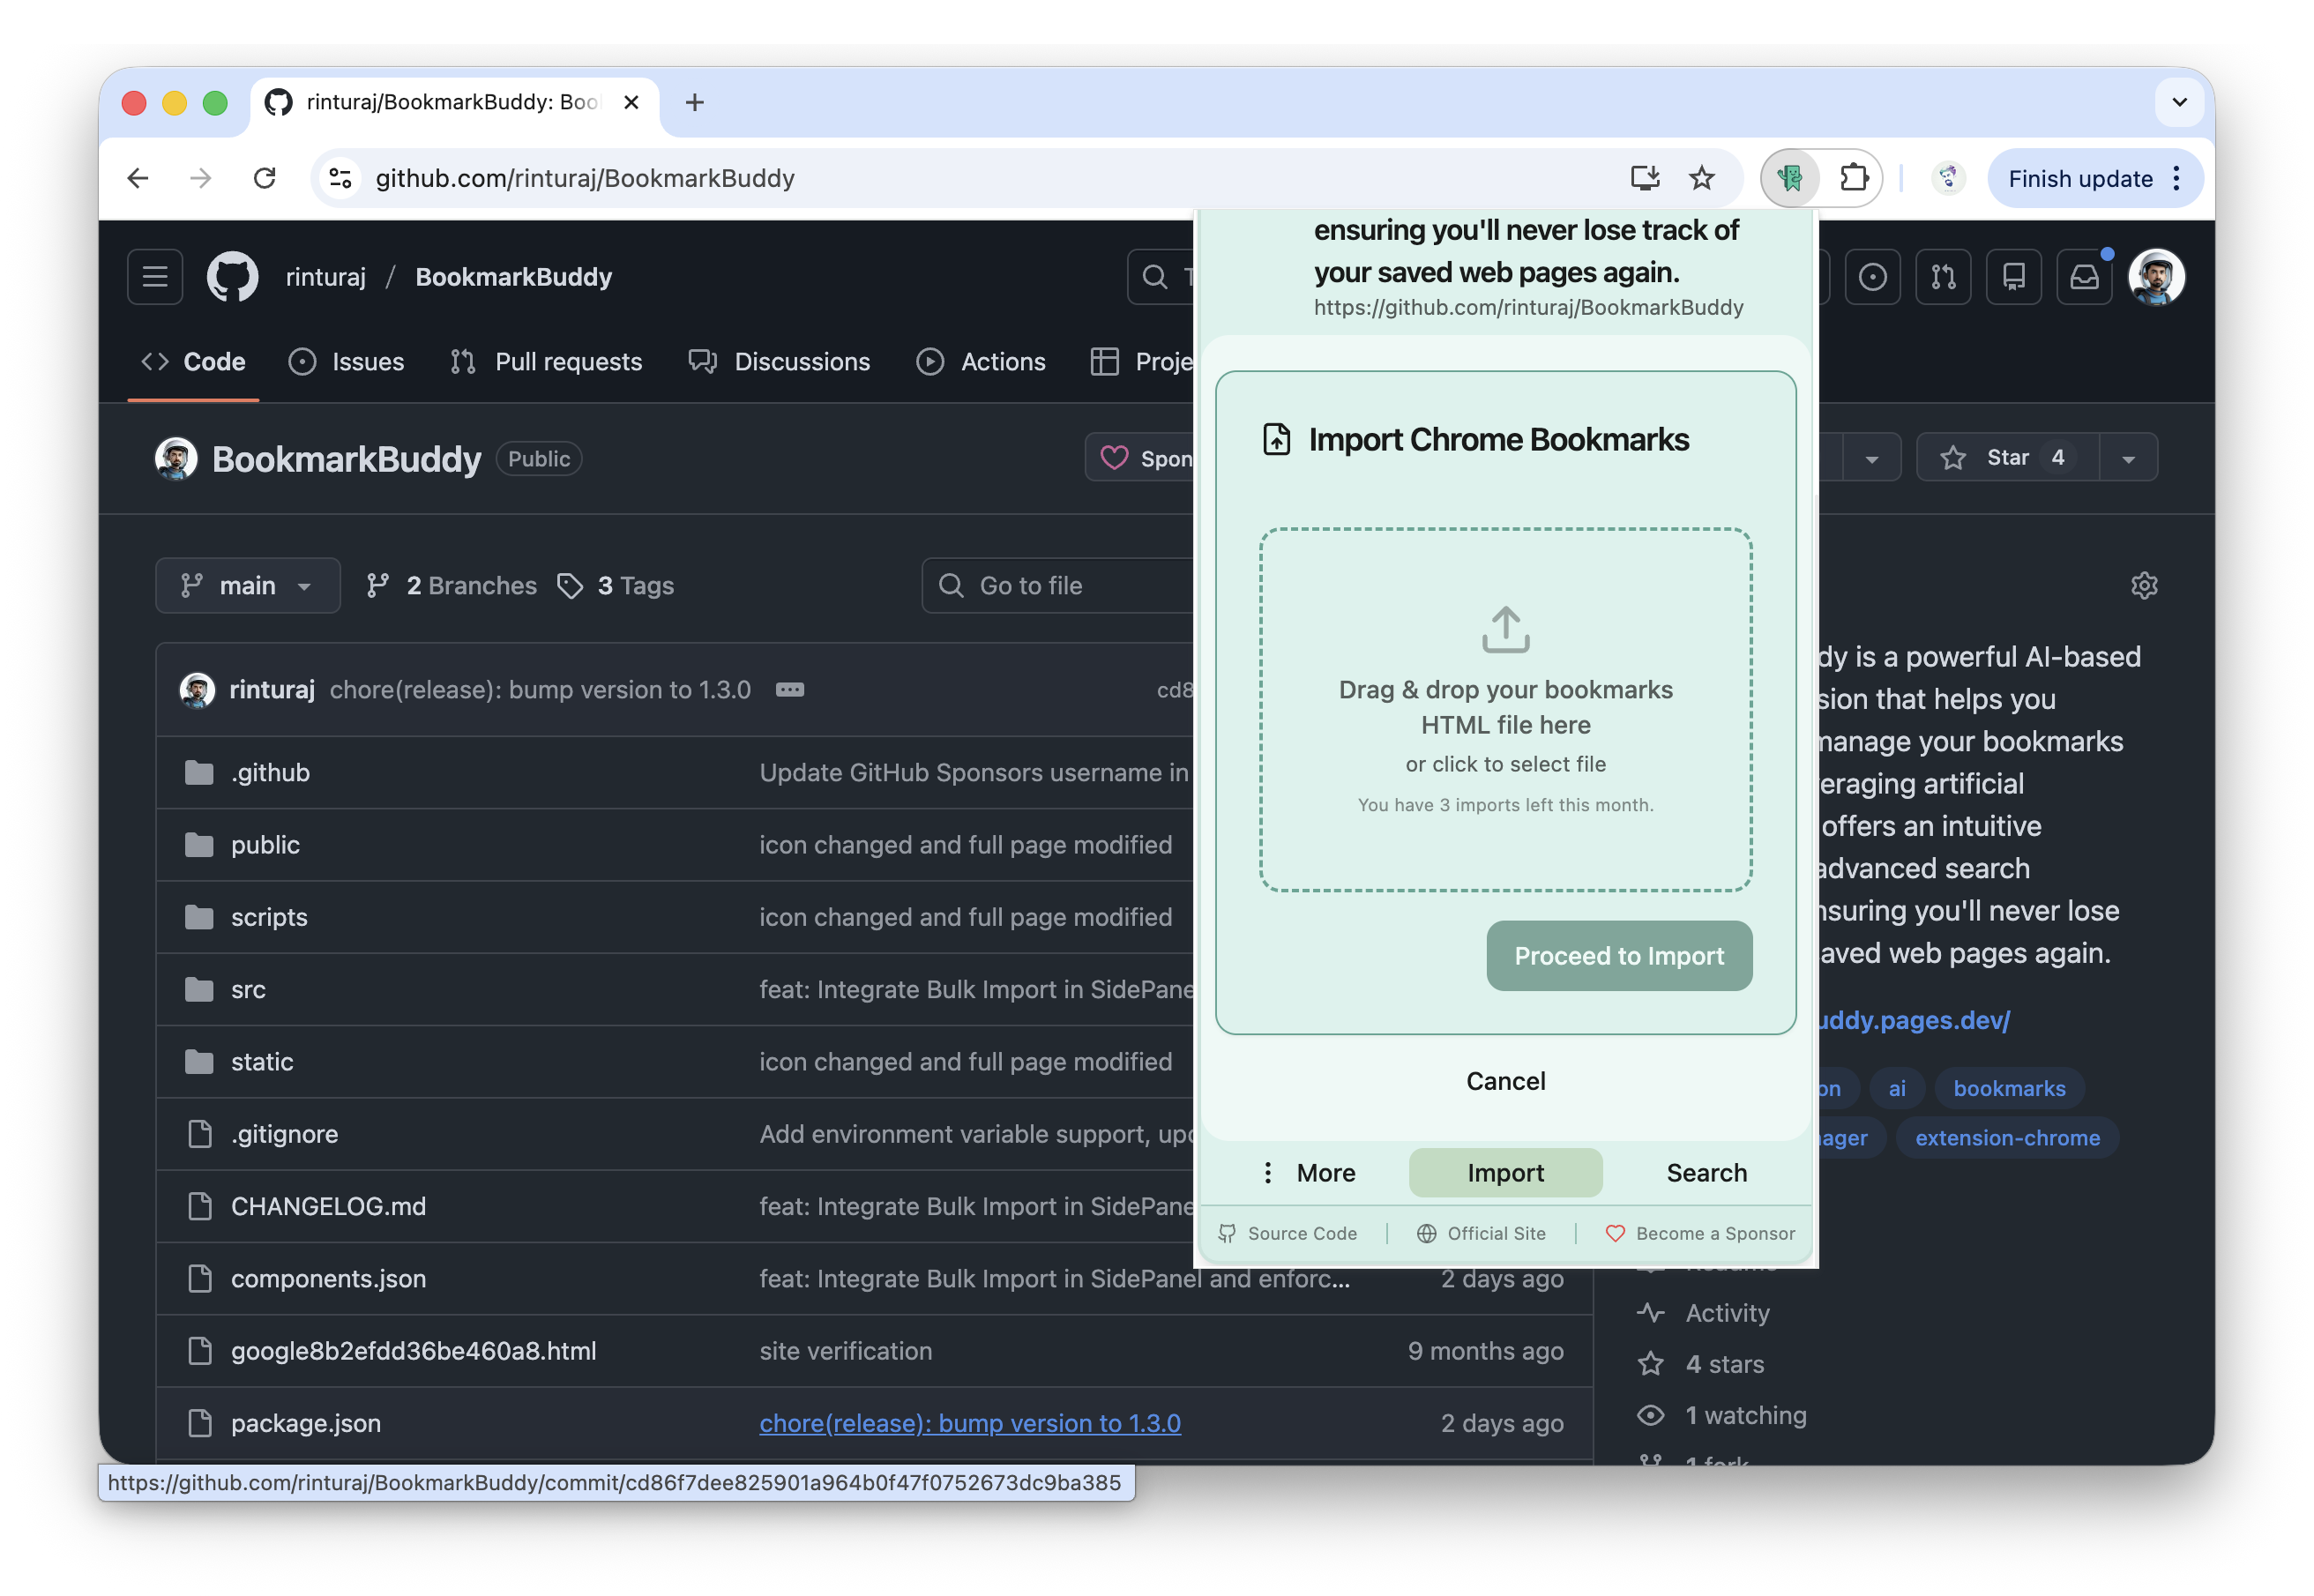Click the About section settings gear
This screenshot has height=1596, width=2314.
point(2145,585)
